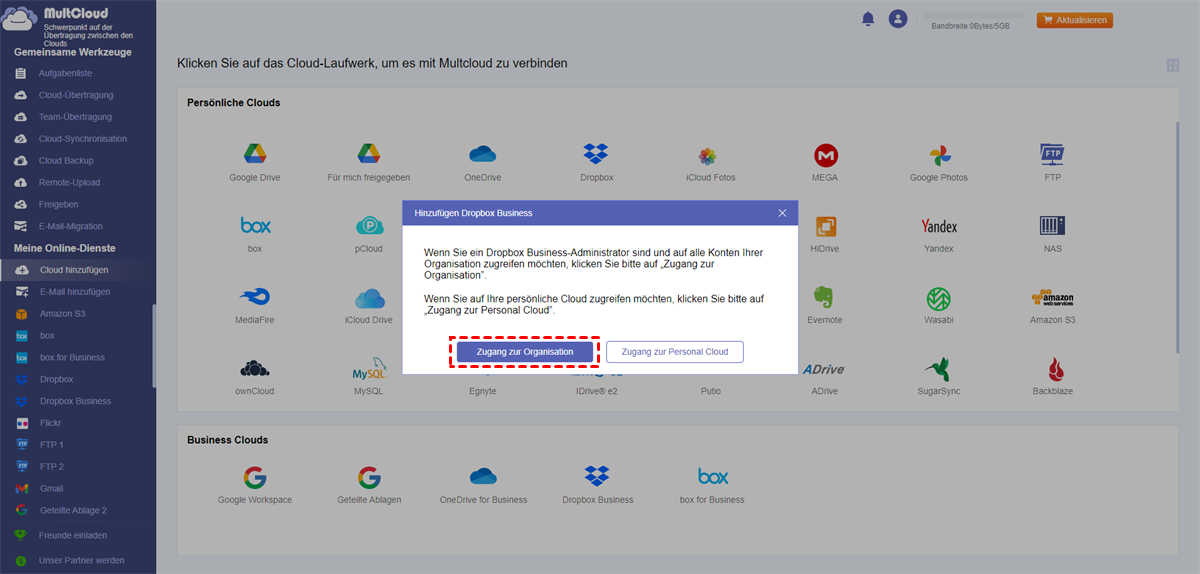The image size is (1200, 574).
Task: Close the 'Hinzufügen Dropbox Business' dialog
Action: [783, 213]
